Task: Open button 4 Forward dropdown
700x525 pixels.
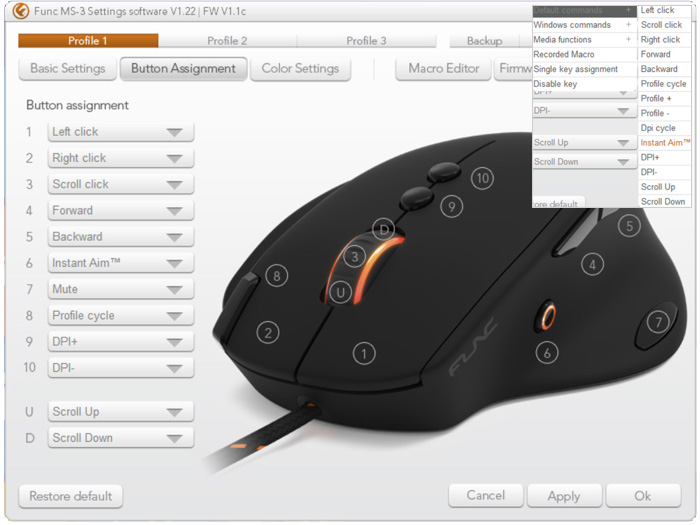Action: (121, 210)
